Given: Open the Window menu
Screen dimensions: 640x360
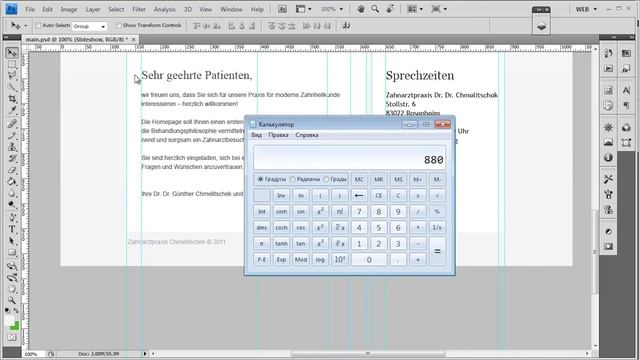Looking at the screenshot, I should 231,9.
